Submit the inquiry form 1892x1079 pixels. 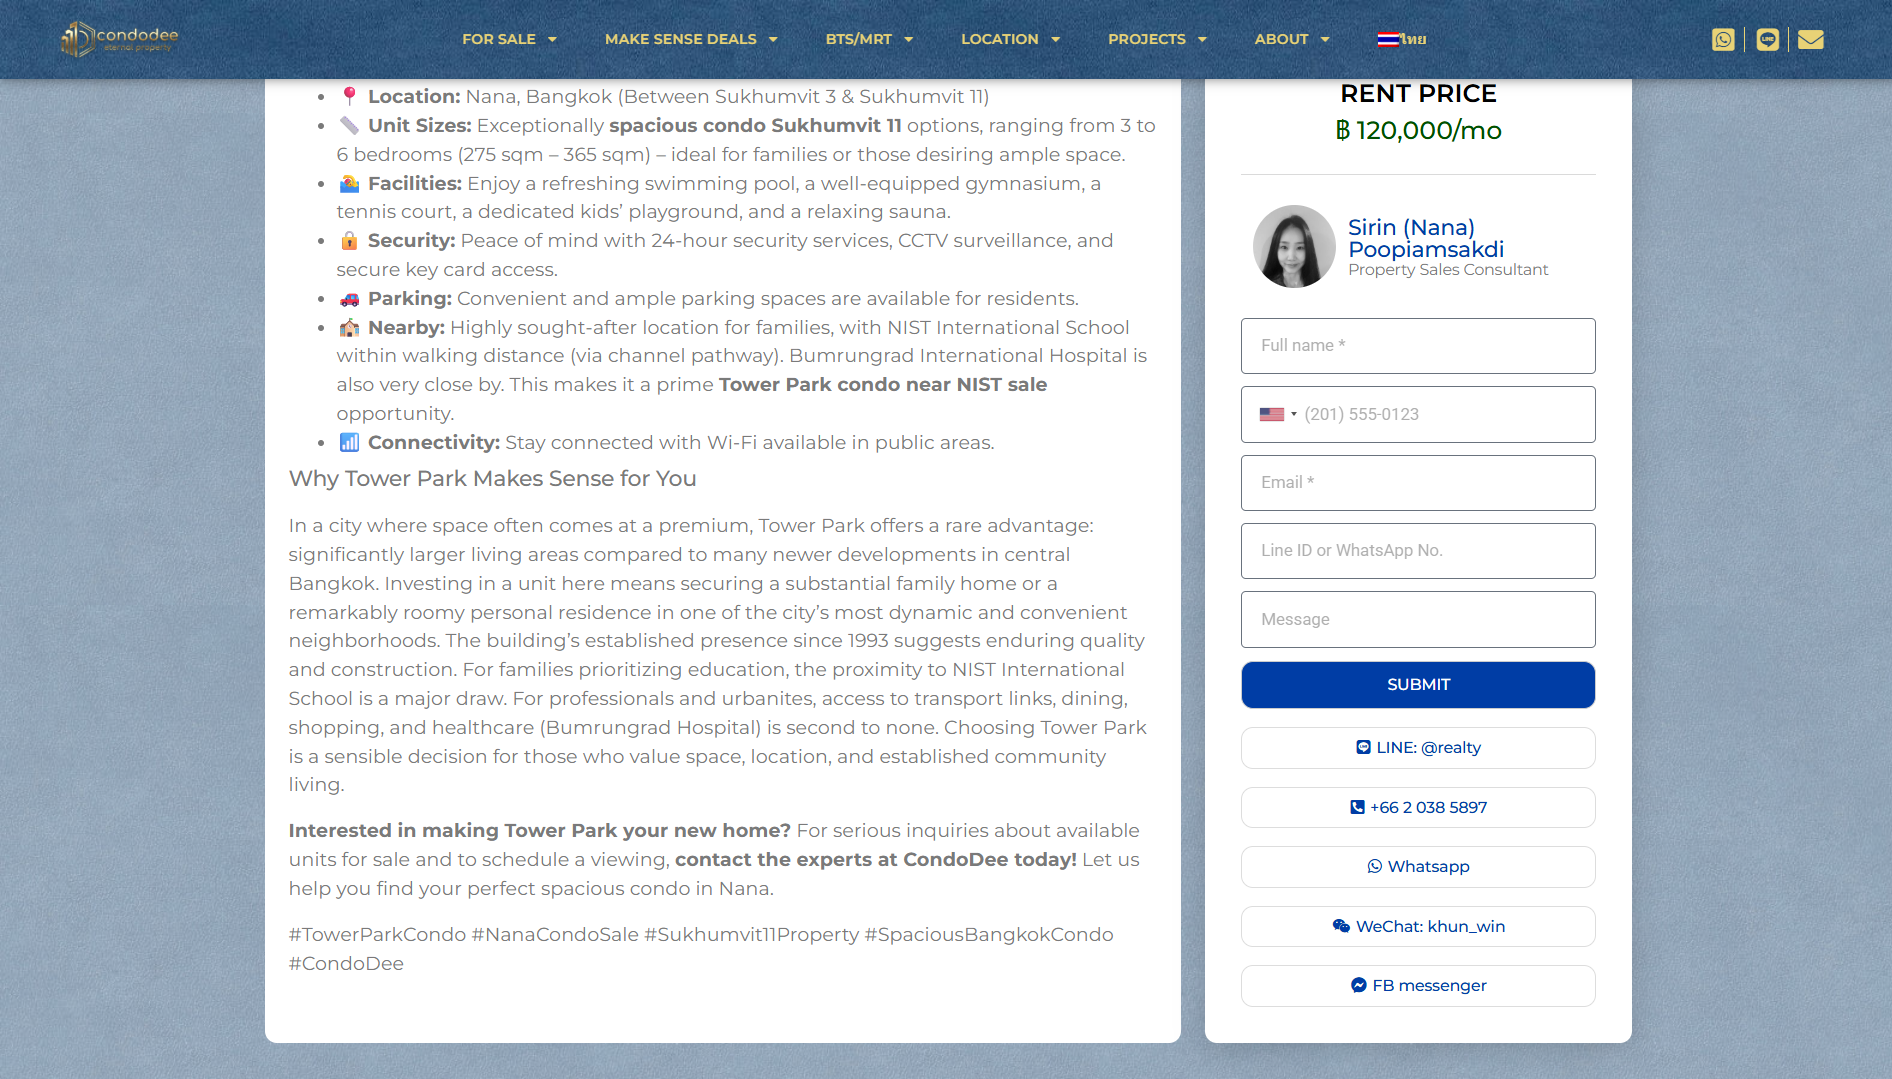point(1417,685)
